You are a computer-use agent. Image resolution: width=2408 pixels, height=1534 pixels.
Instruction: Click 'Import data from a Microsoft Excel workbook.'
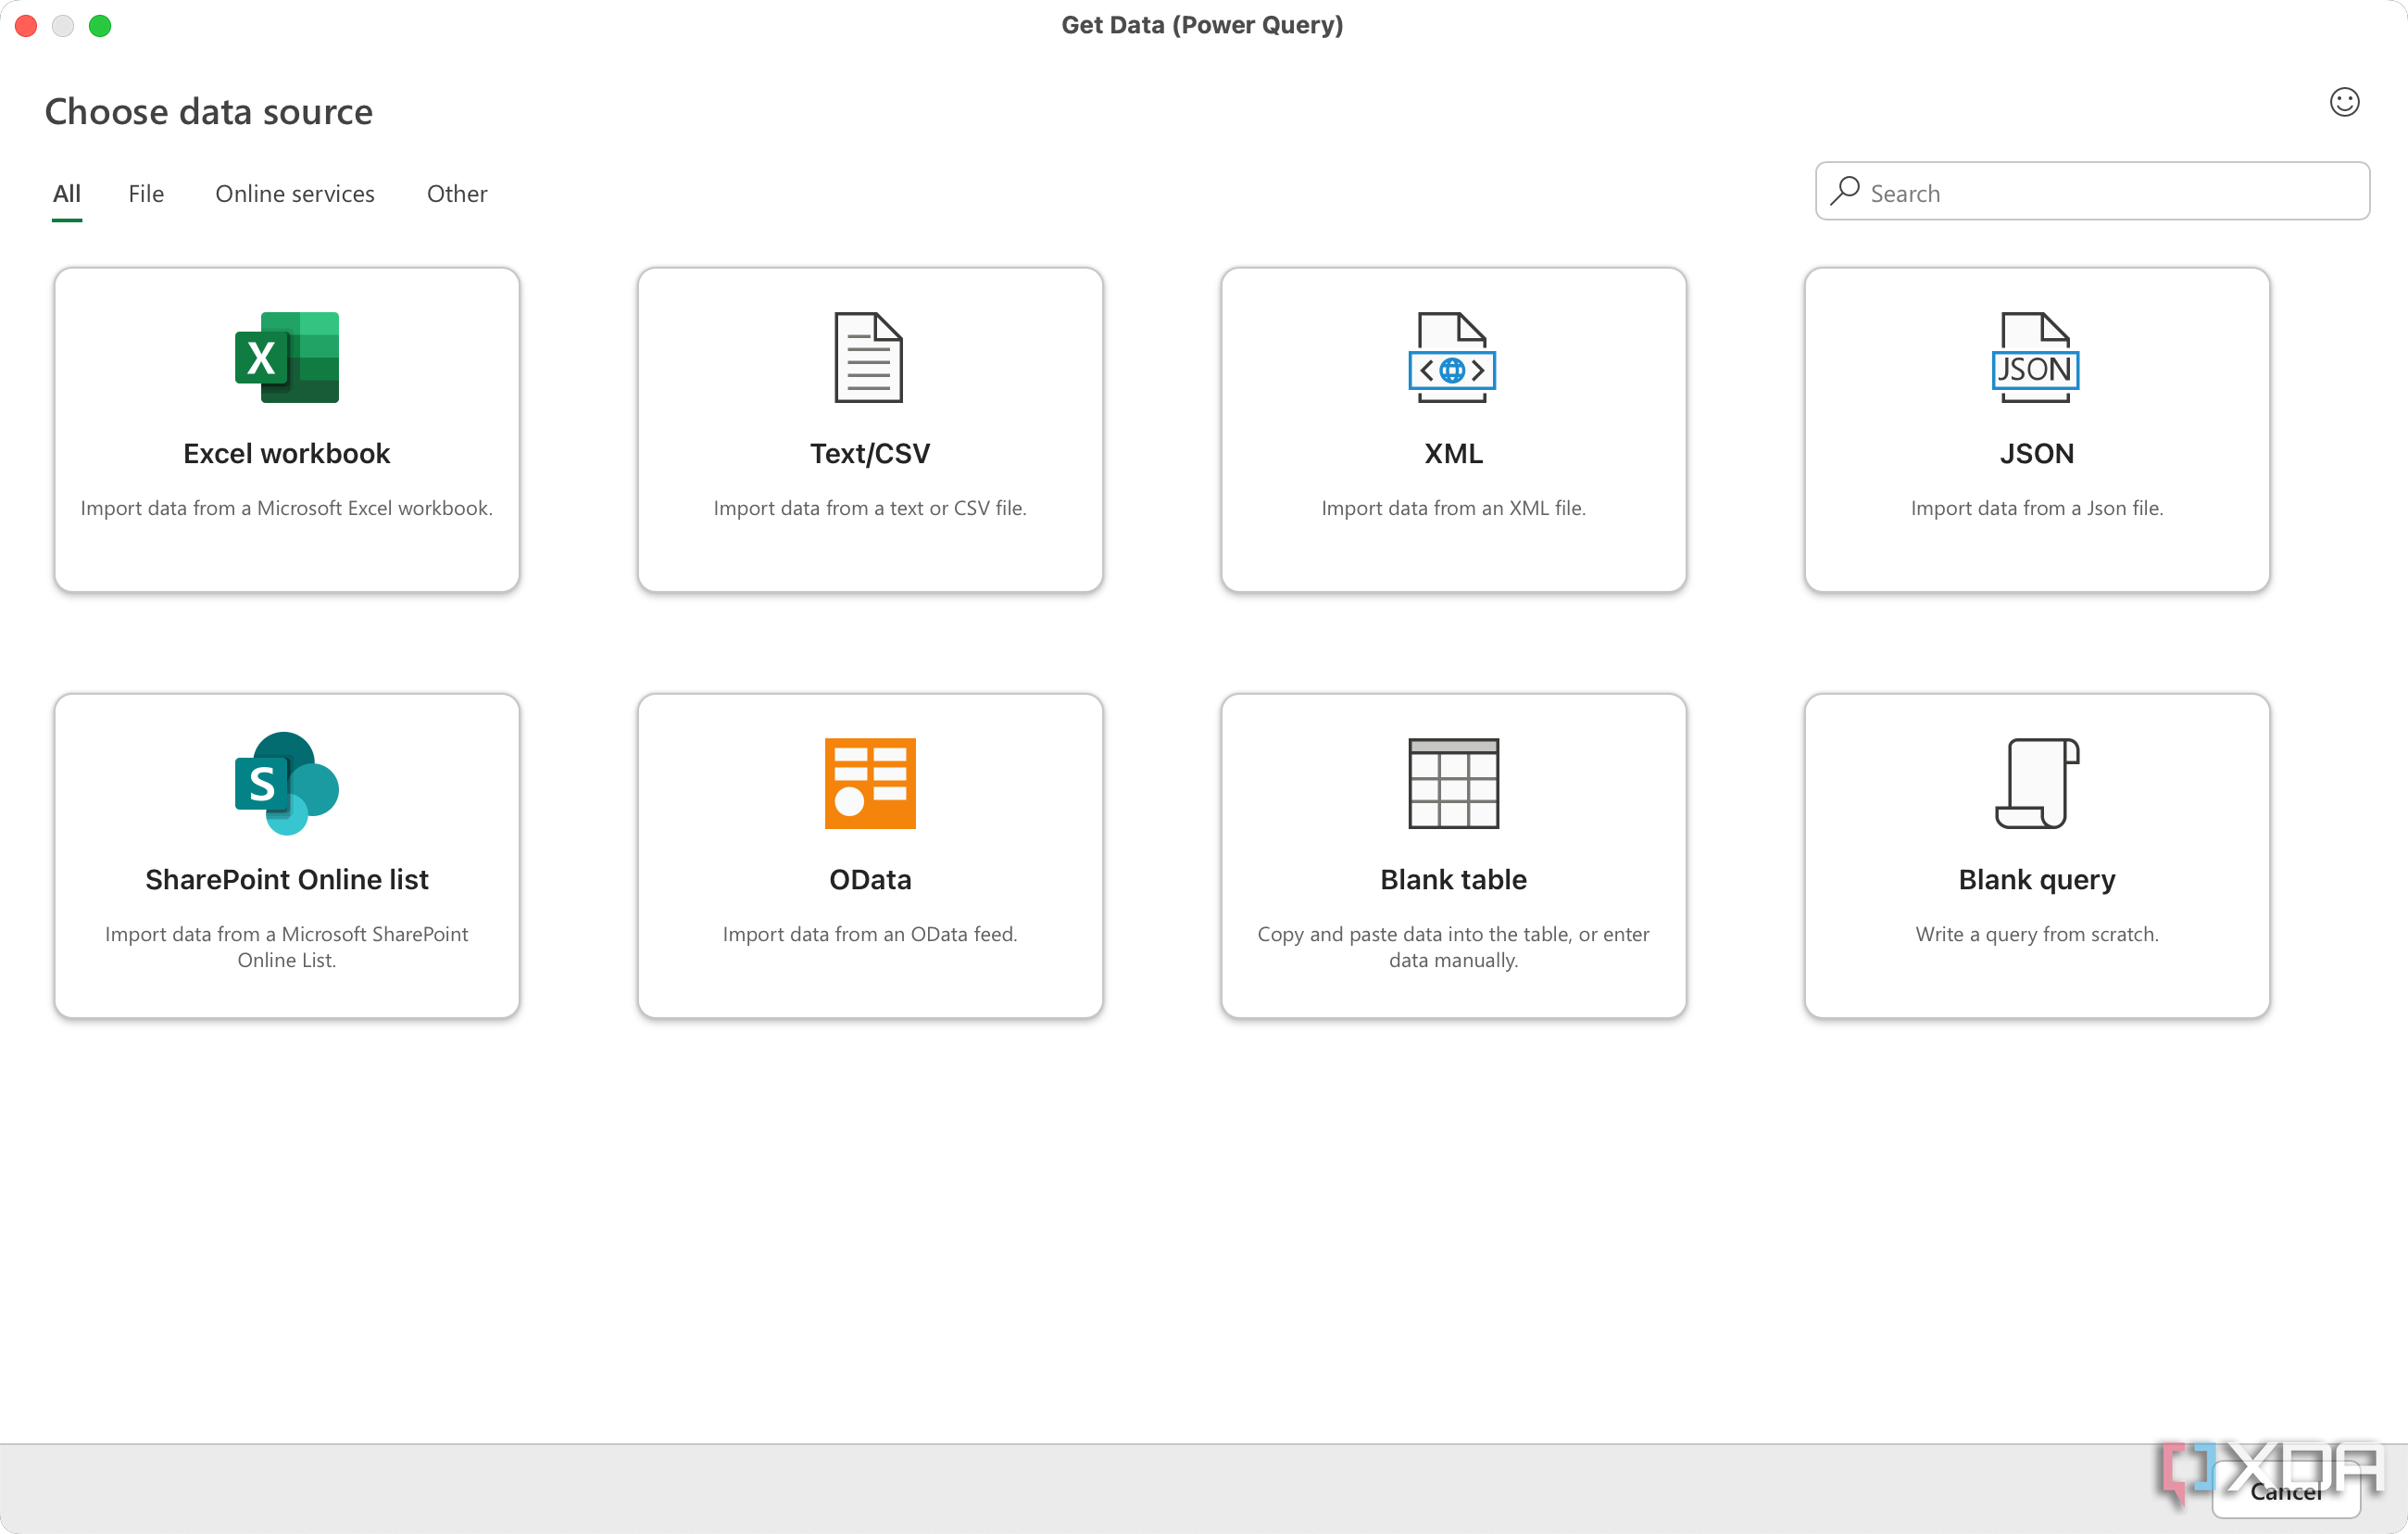pyautogui.click(x=287, y=508)
